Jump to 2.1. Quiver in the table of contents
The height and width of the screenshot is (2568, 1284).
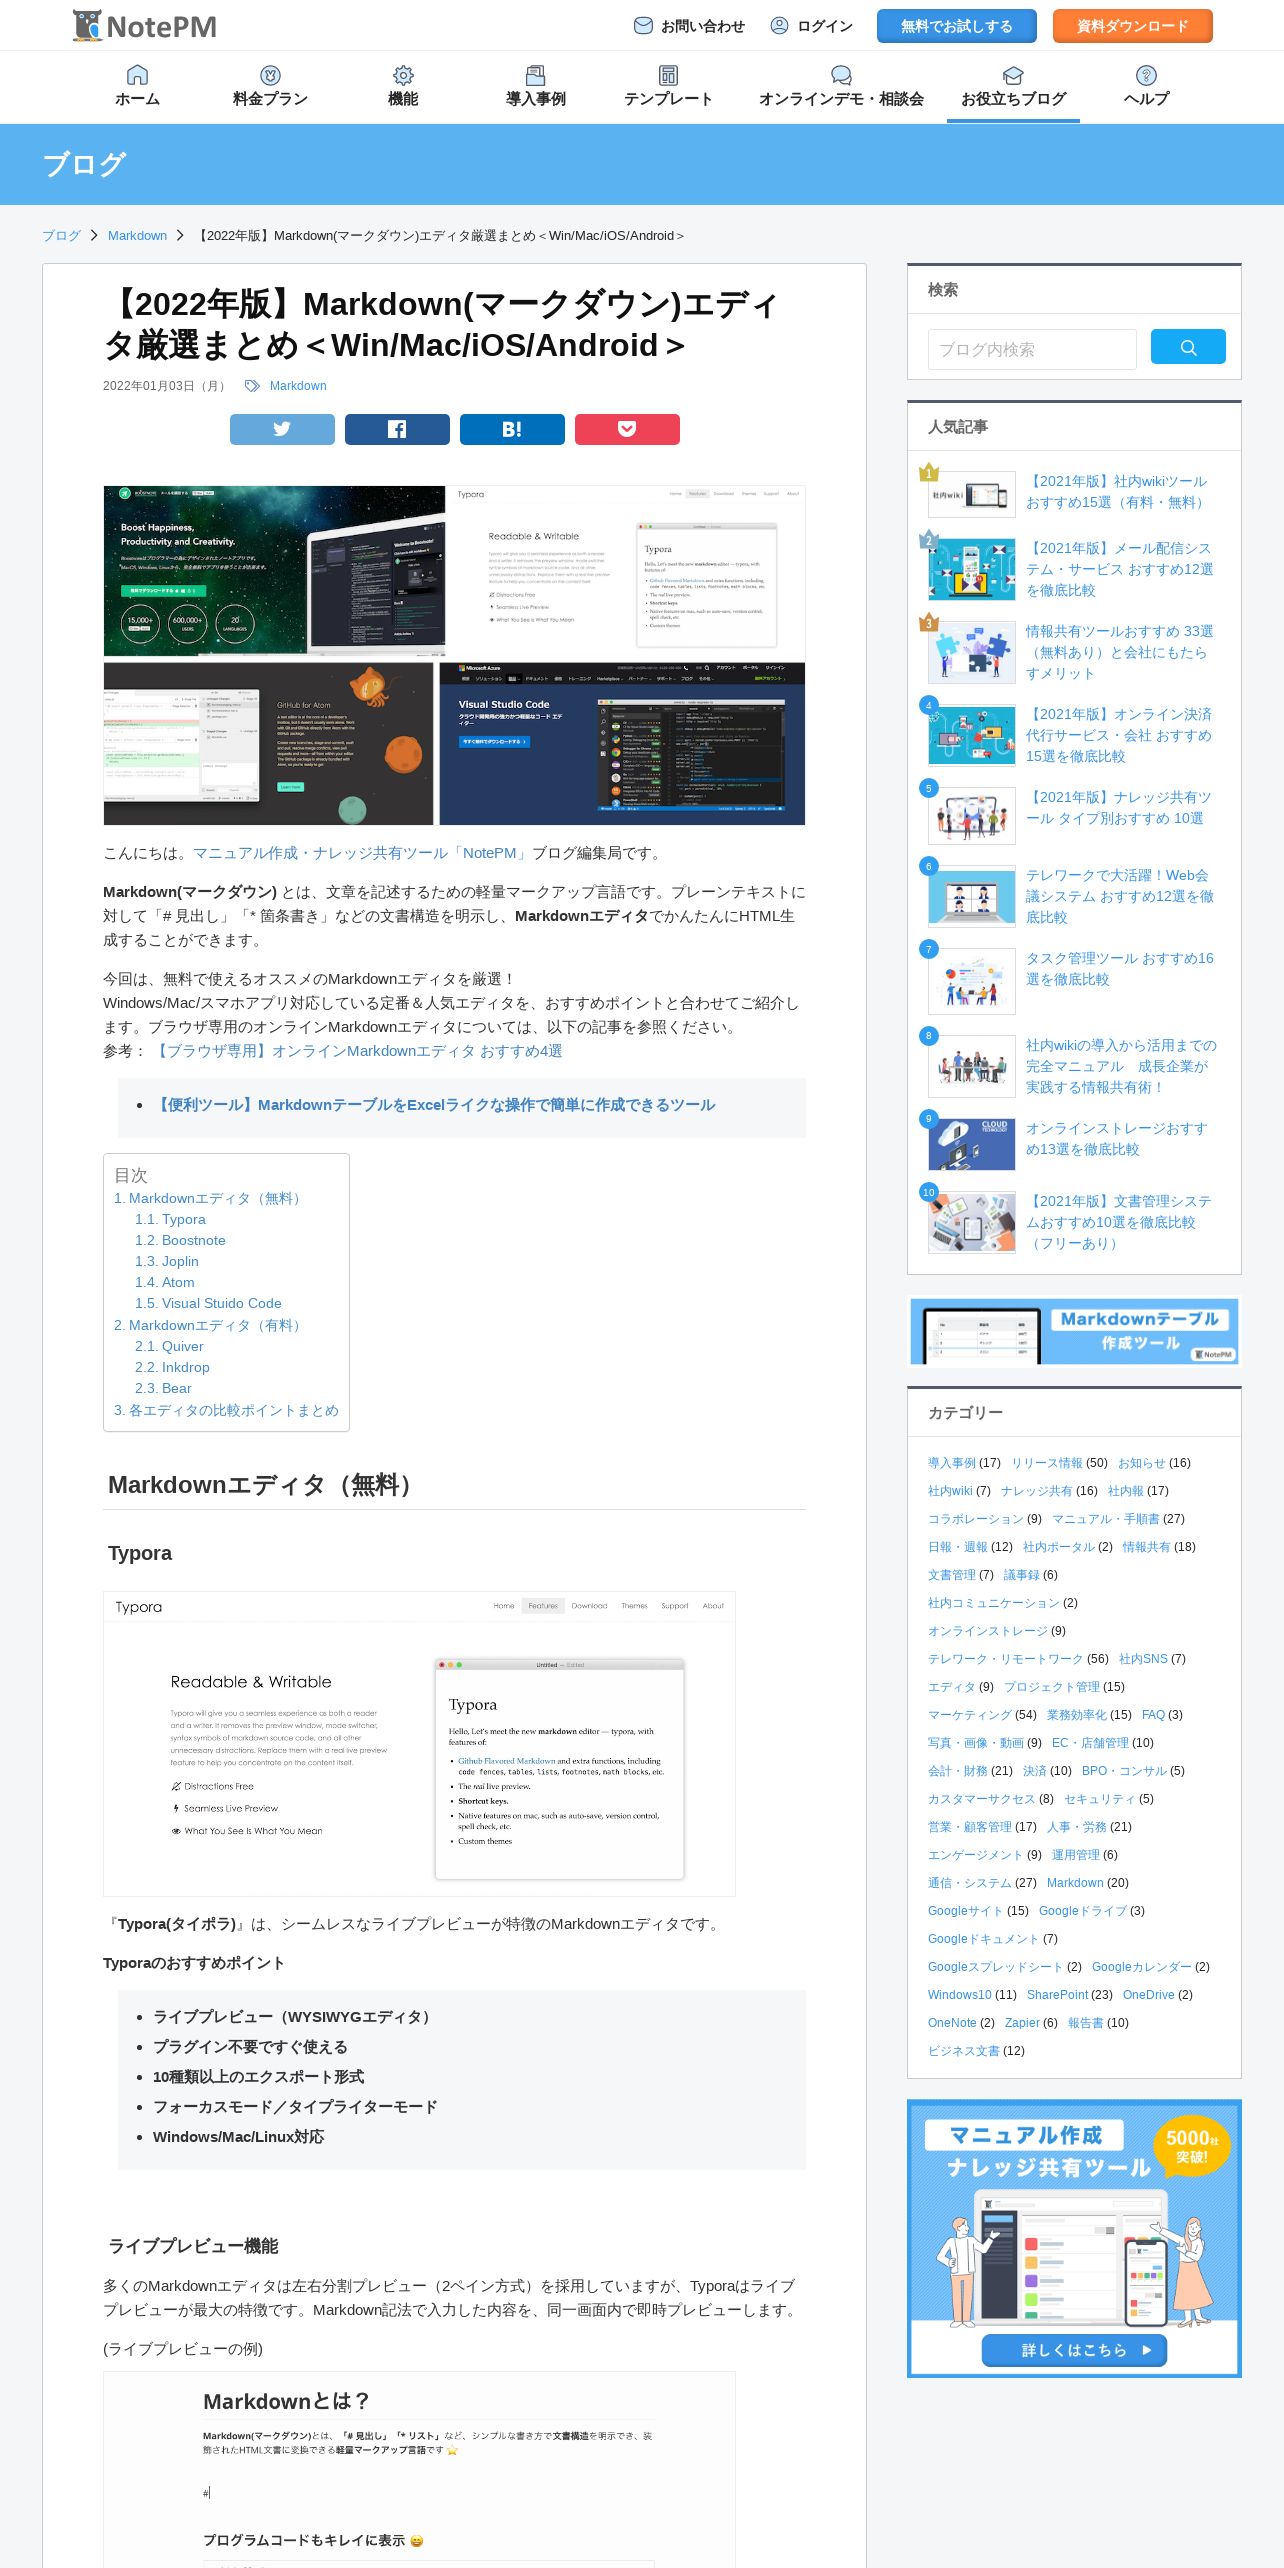169,1346
